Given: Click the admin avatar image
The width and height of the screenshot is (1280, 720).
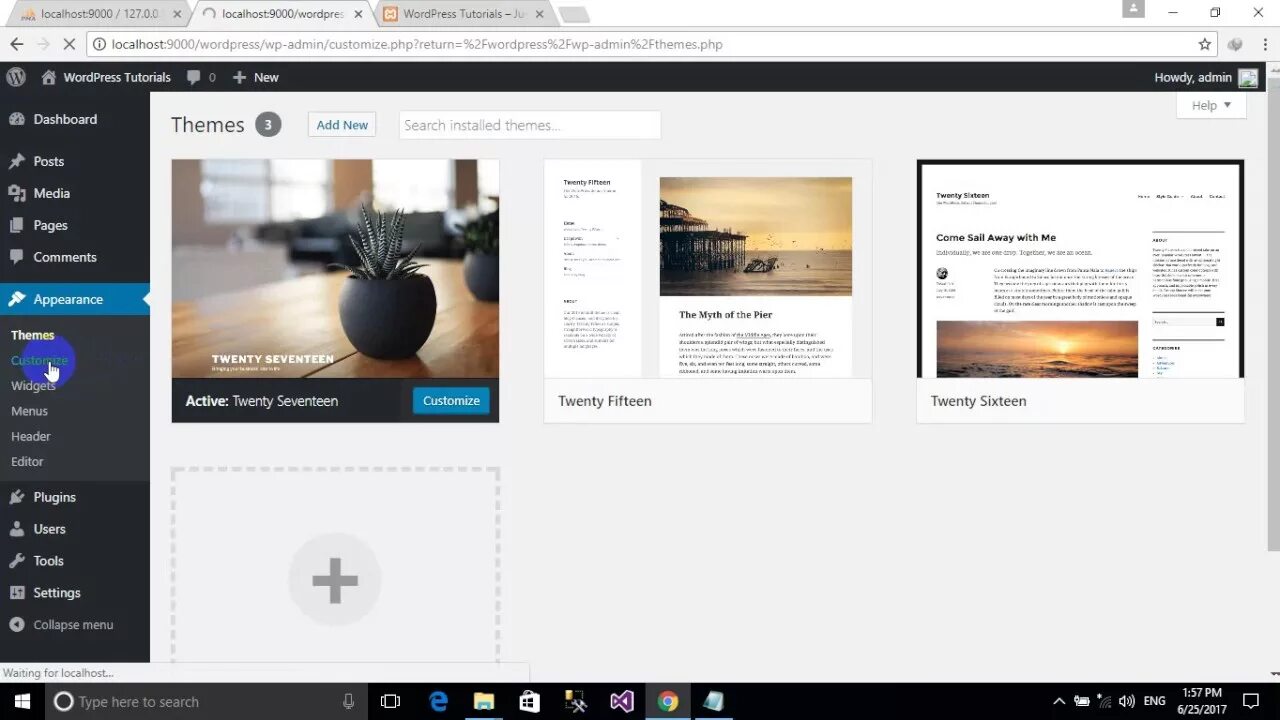Looking at the screenshot, I should pos(1248,78).
